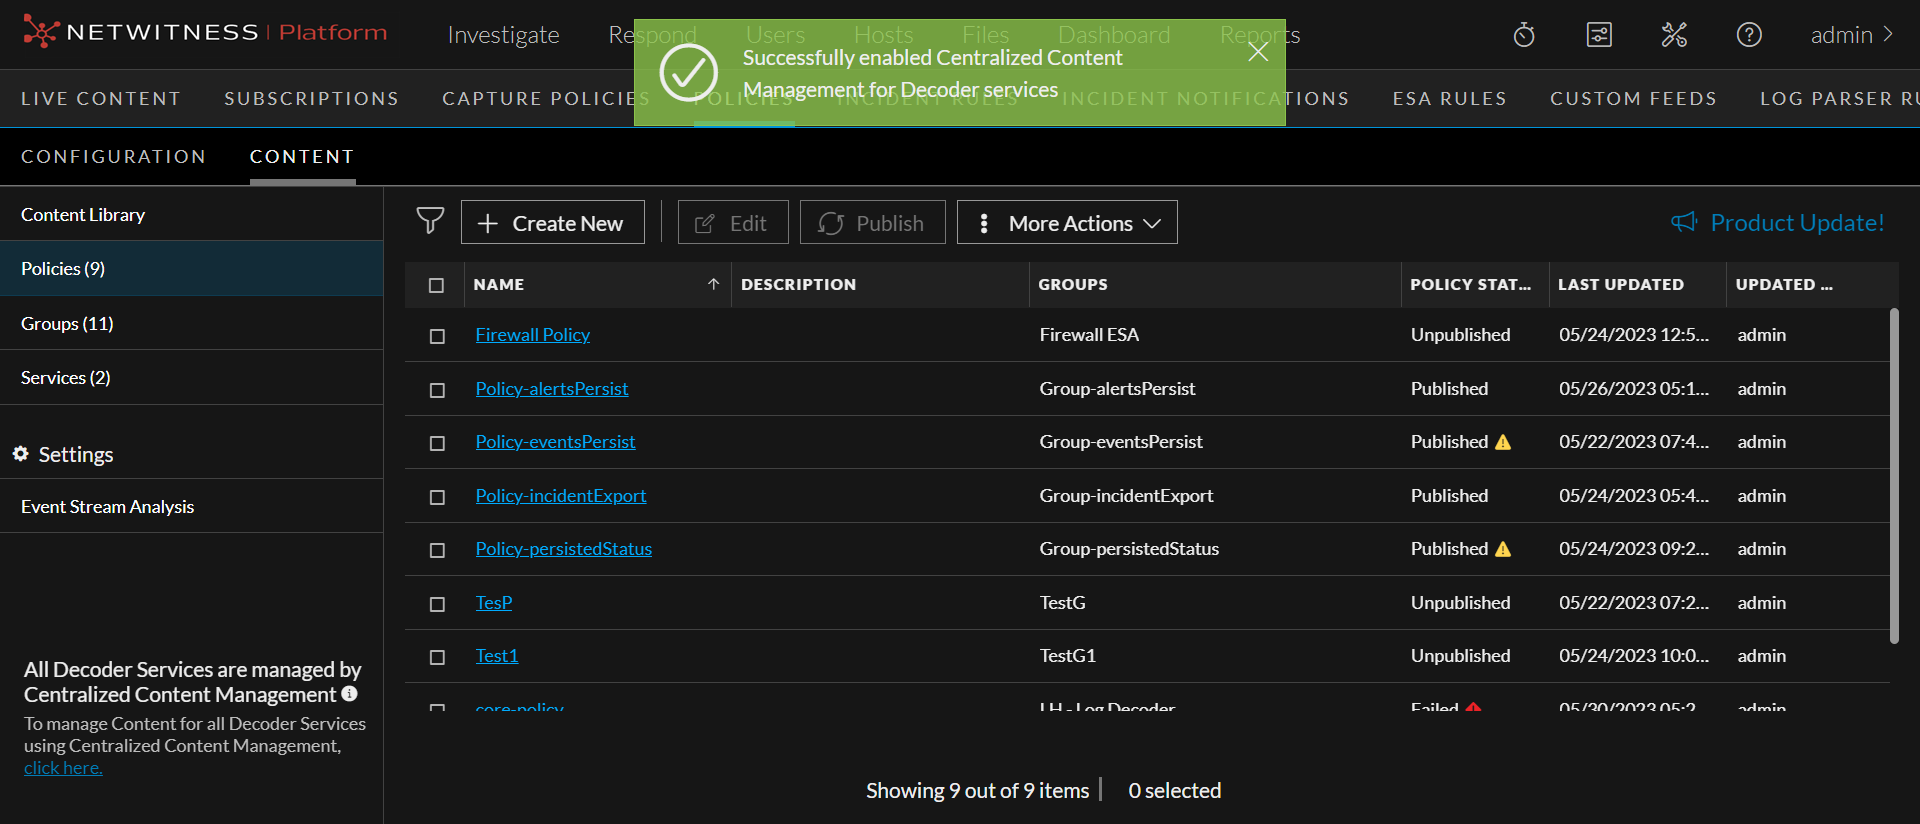Image resolution: width=1920 pixels, height=824 pixels.
Task: Open the help question mark icon
Action: [x=1749, y=35]
